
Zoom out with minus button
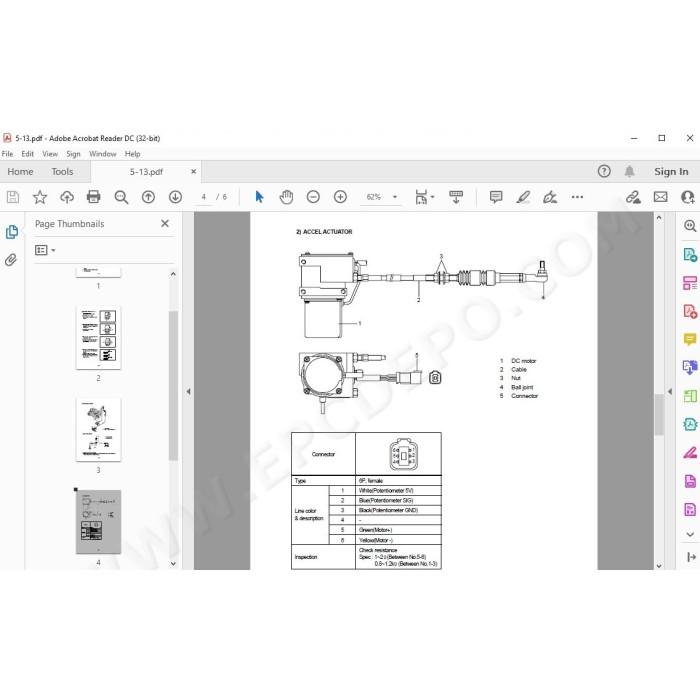pos(313,197)
